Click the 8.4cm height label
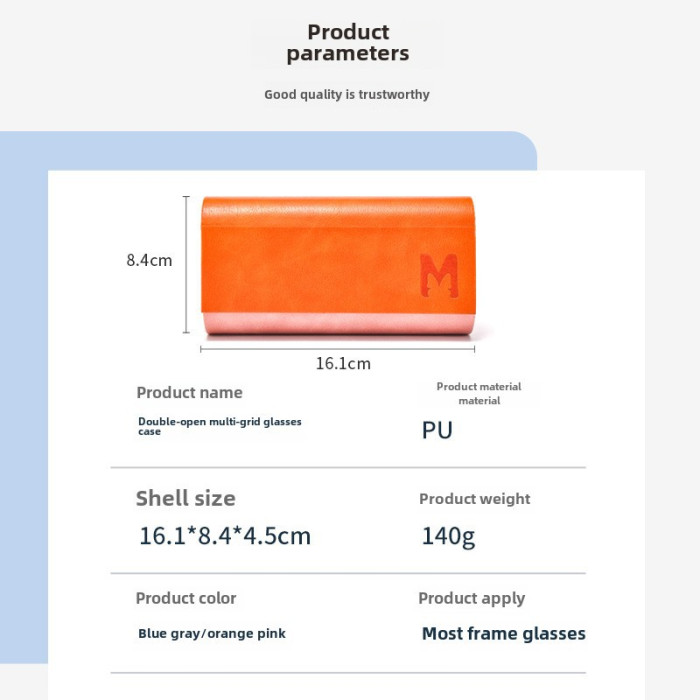This screenshot has width=700, height=700. (149, 260)
